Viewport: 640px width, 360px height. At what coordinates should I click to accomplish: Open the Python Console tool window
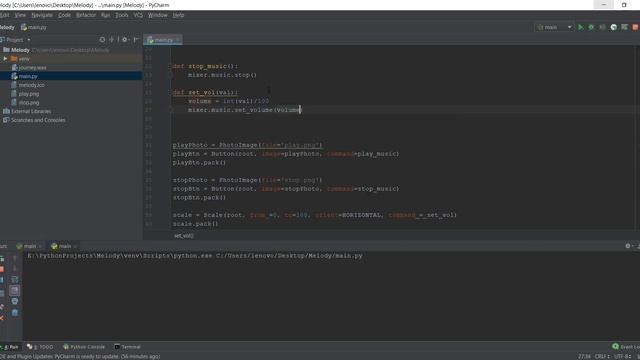(84, 347)
